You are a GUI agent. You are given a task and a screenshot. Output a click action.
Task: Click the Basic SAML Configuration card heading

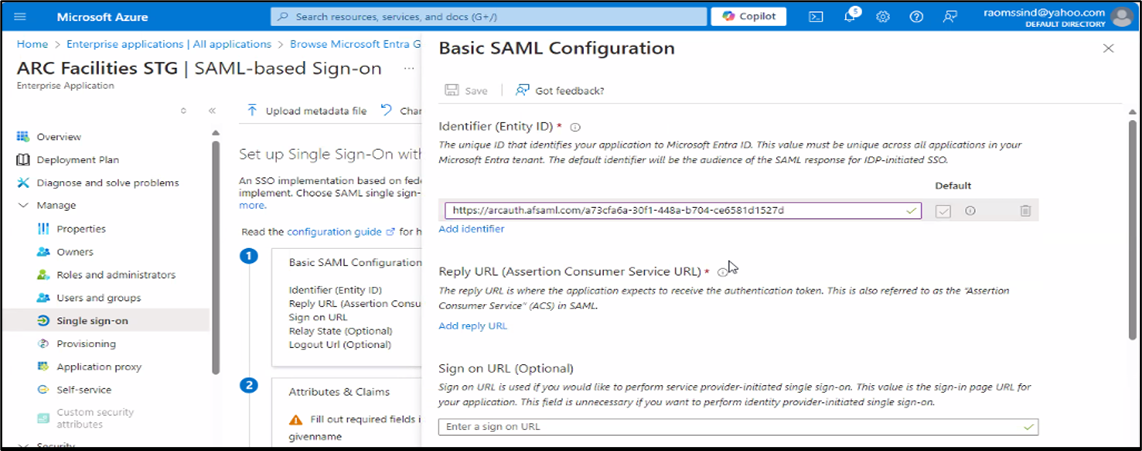pos(355,262)
